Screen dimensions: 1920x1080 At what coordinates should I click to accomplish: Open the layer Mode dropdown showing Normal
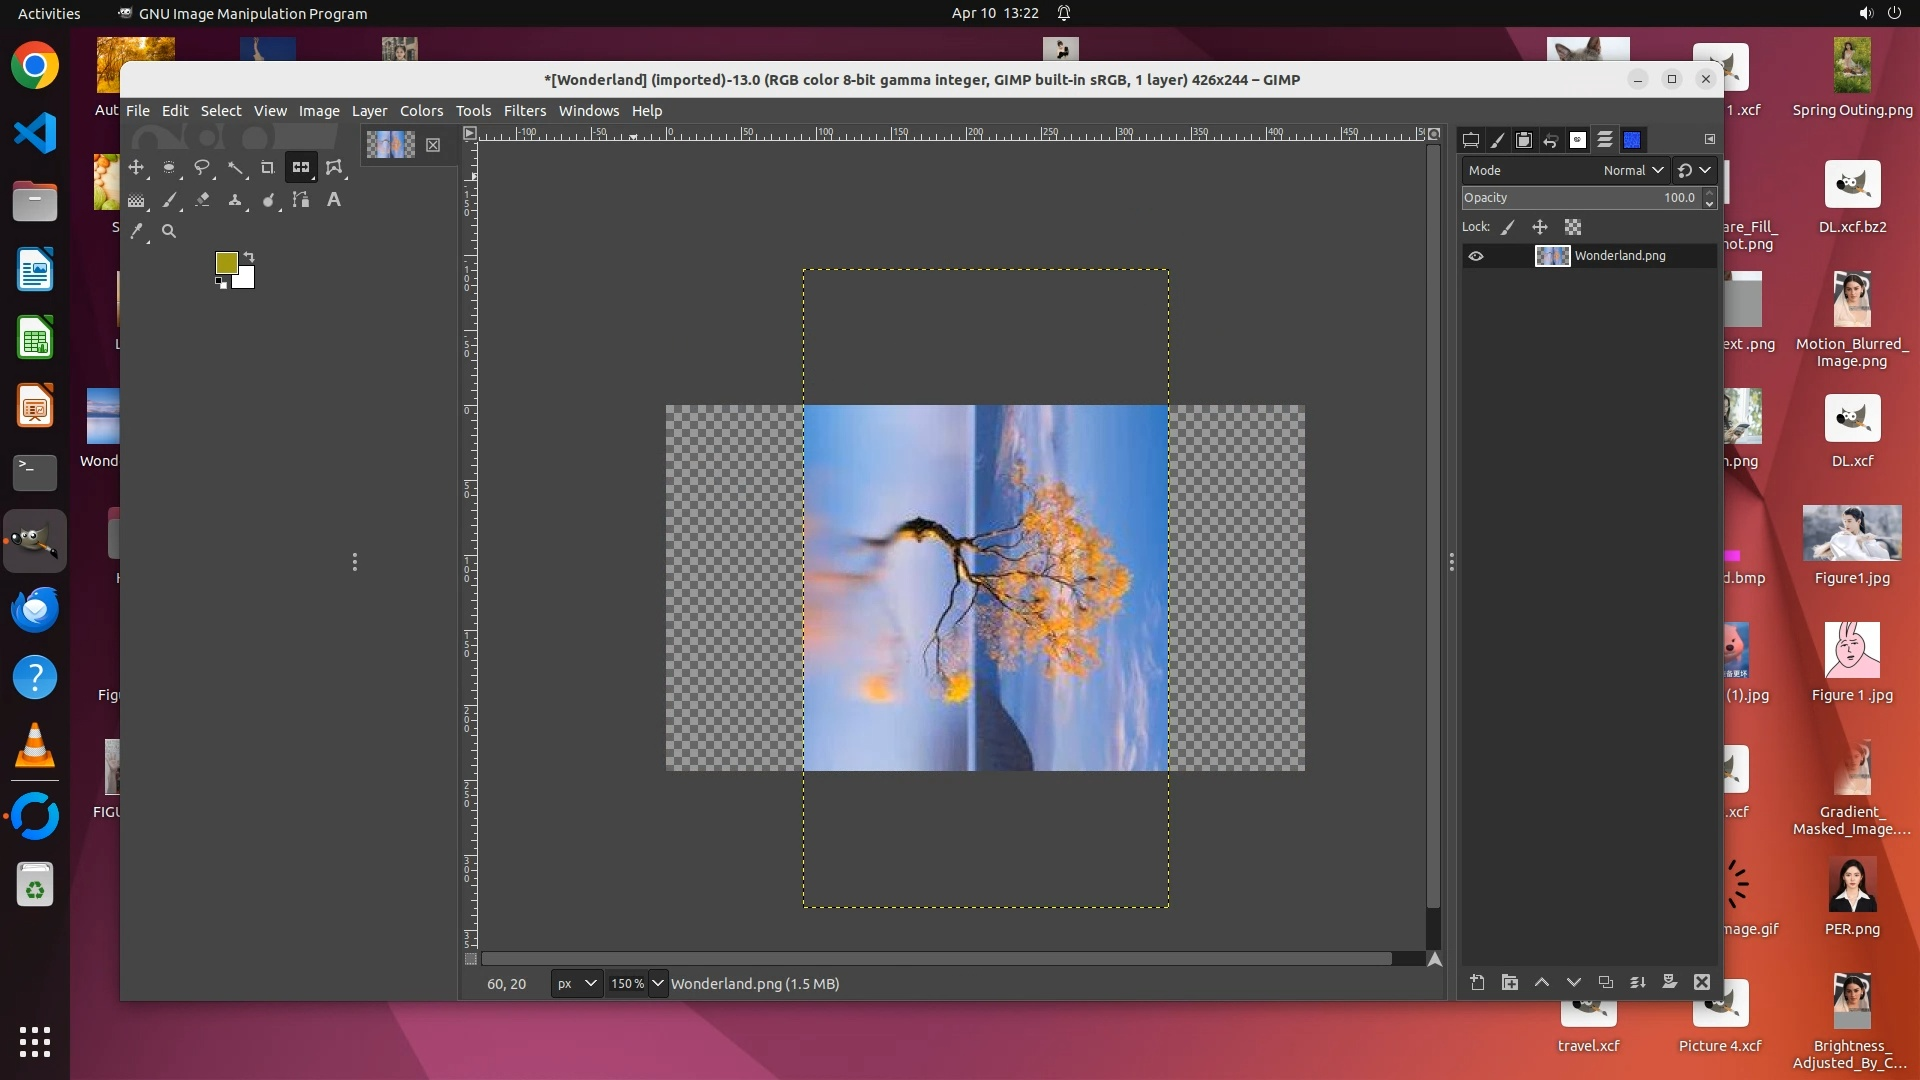point(1632,170)
